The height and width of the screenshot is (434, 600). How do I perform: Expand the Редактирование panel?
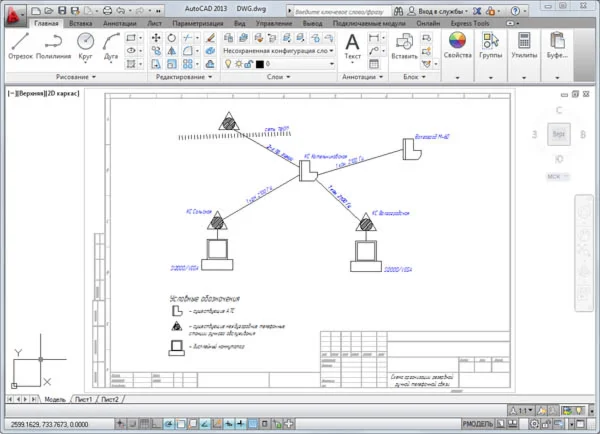click(x=184, y=77)
